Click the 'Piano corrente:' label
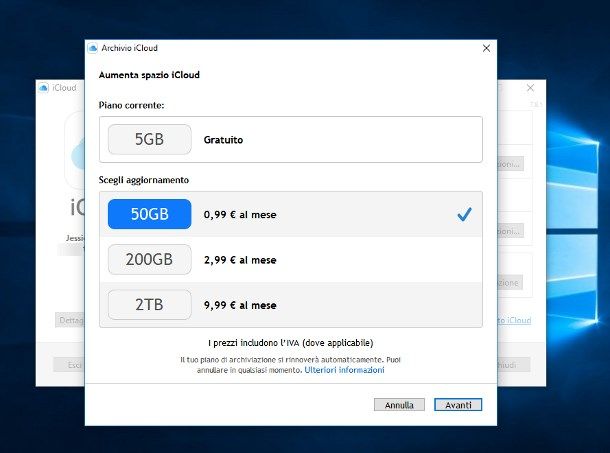The width and height of the screenshot is (610, 453). coord(131,105)
